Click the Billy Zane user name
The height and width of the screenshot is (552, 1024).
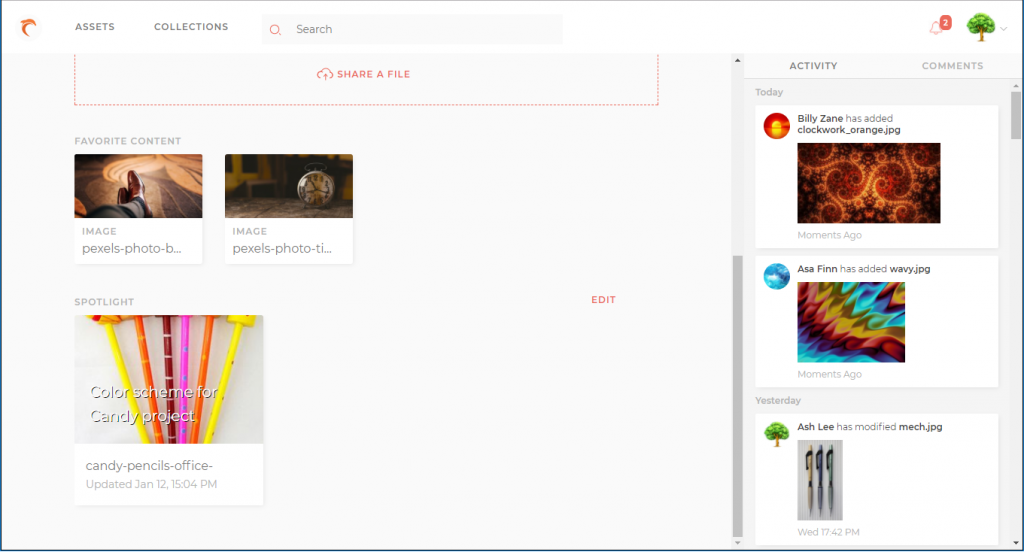pos(820,118)
